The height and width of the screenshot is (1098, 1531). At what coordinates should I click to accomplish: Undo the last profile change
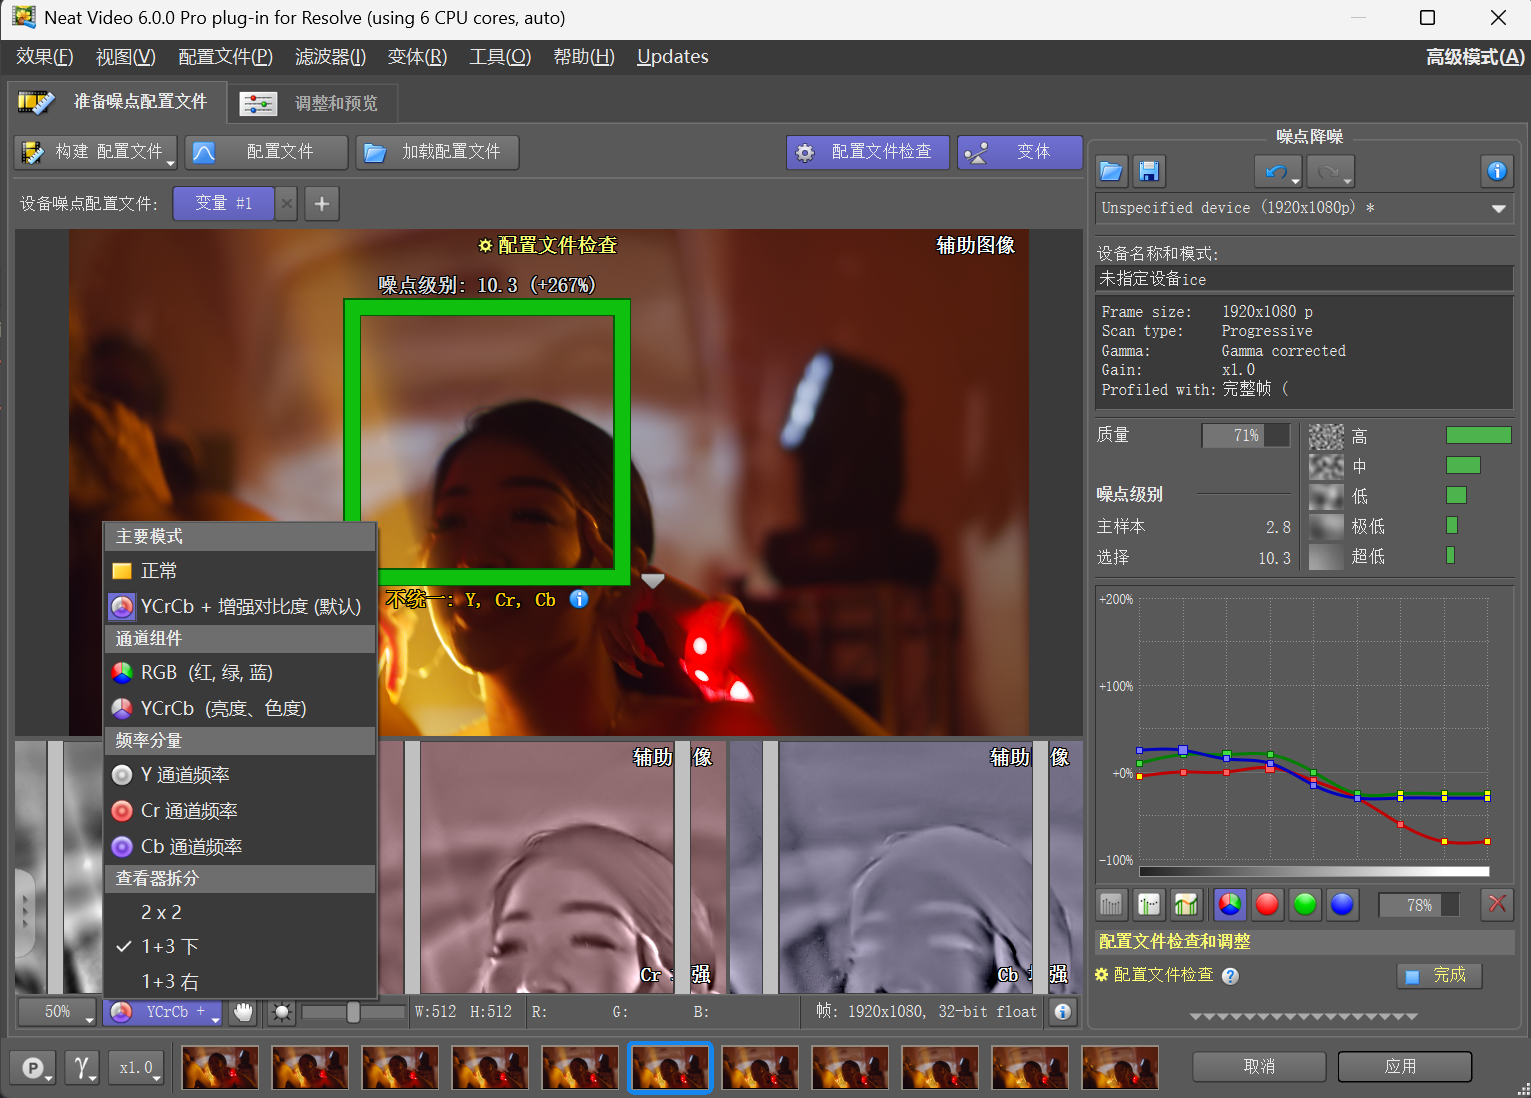pos(1274,171)
